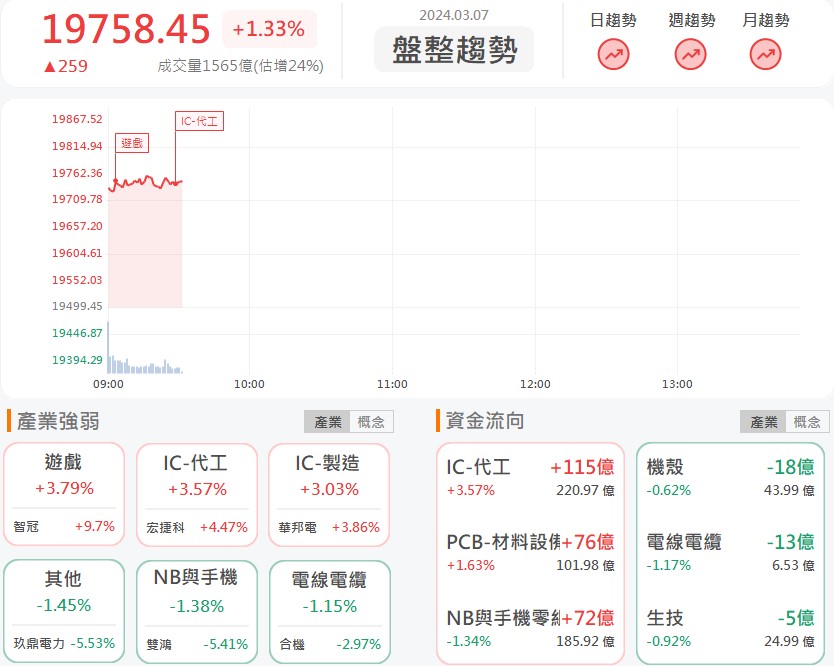
Task: Click the 日趨勢 daily trend up icon
Action: pos(613,54)
